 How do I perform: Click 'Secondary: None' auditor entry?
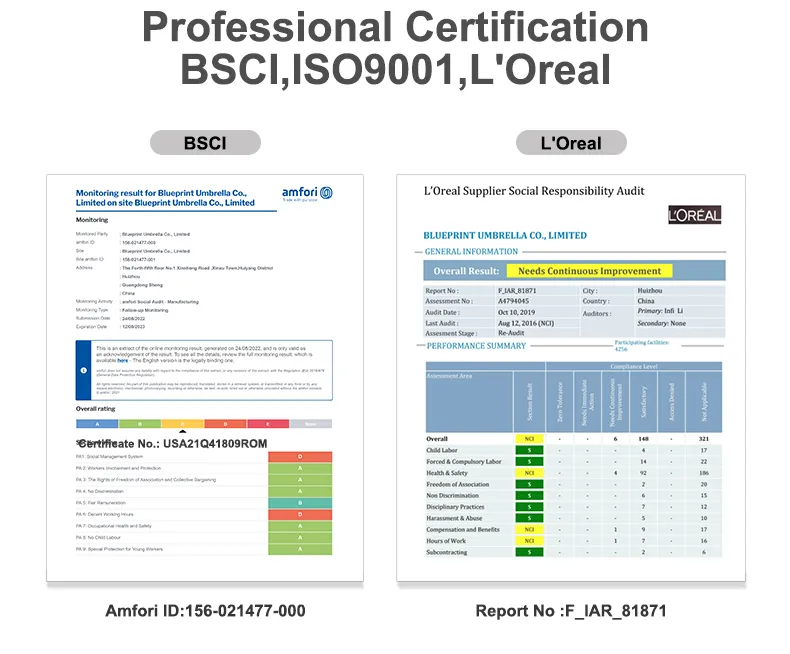662,323
